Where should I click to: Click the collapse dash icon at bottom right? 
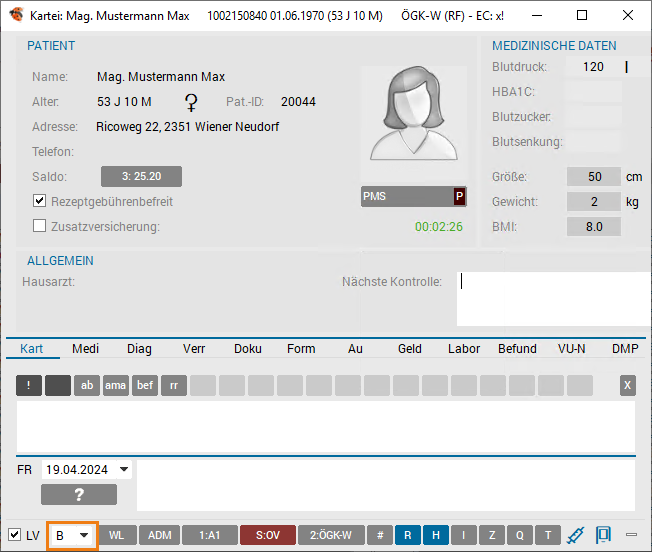[x=631, y=535]
